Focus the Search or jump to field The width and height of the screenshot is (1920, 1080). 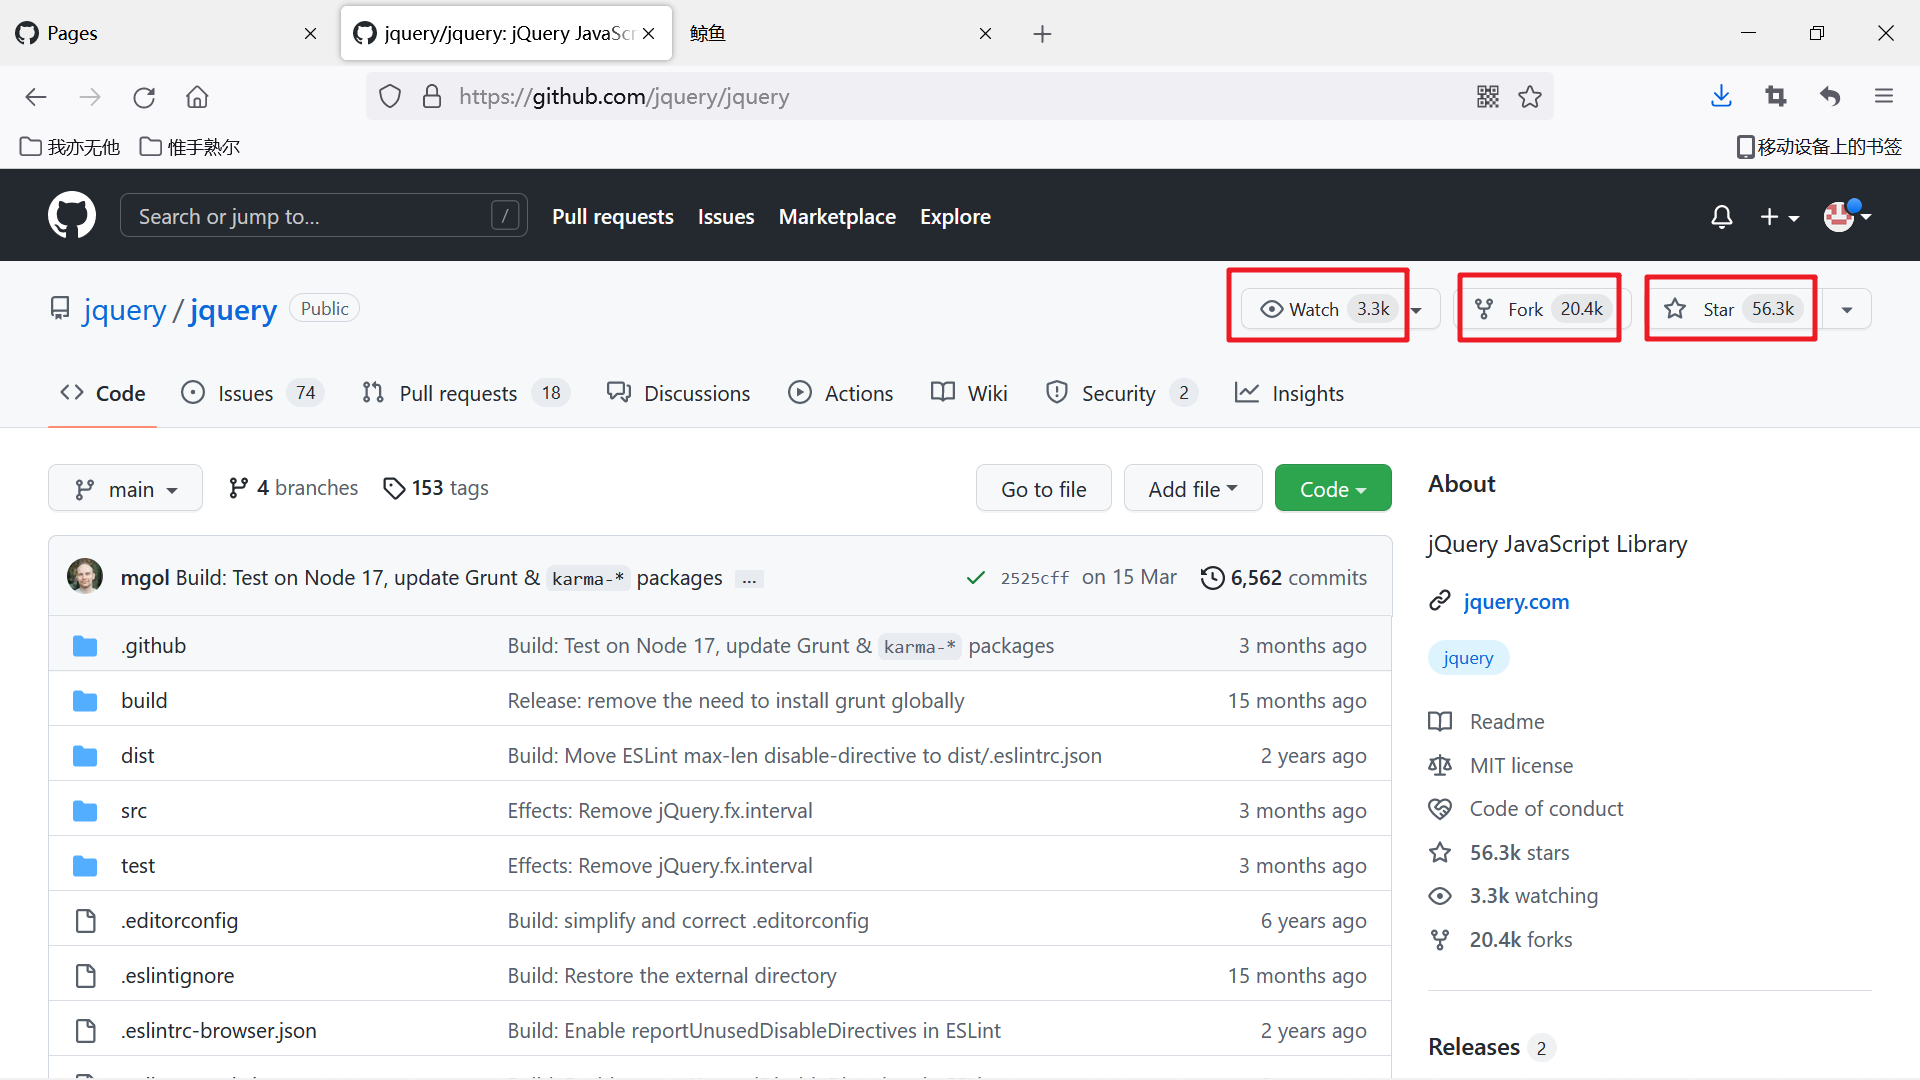[x=323, y=216]
